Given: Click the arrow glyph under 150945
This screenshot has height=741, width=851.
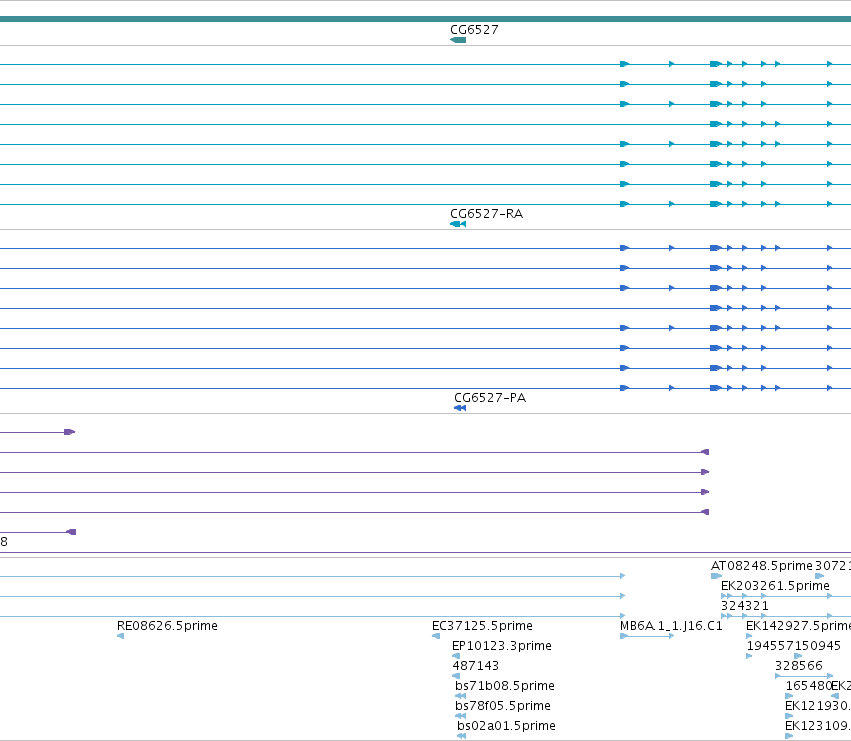Looking at the screenshot, I should 798,656.
